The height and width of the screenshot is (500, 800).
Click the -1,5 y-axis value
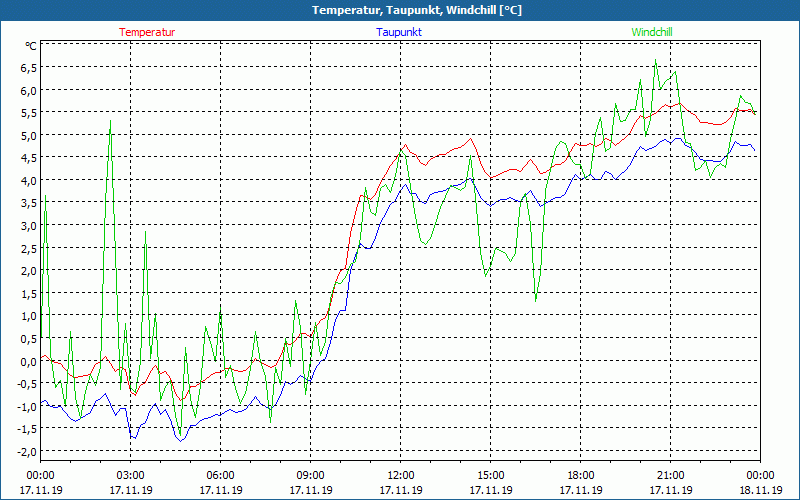(27, 429)
